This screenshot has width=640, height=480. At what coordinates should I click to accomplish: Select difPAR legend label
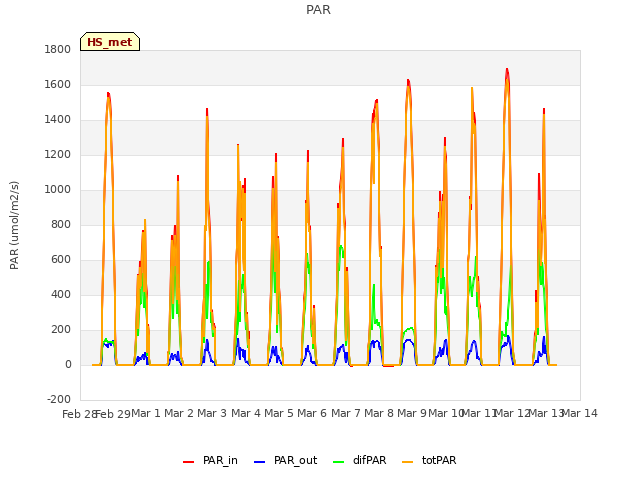tap(369, 460)
